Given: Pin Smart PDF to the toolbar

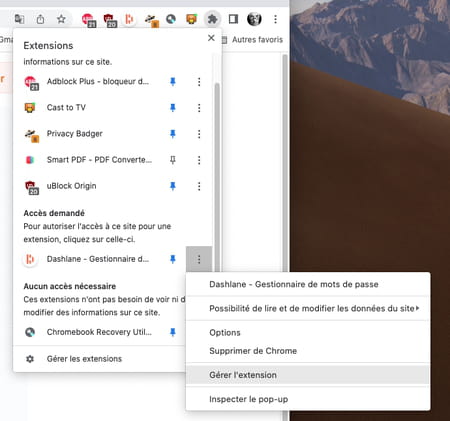Looking at the screenshot, I should tap(173, 160).
